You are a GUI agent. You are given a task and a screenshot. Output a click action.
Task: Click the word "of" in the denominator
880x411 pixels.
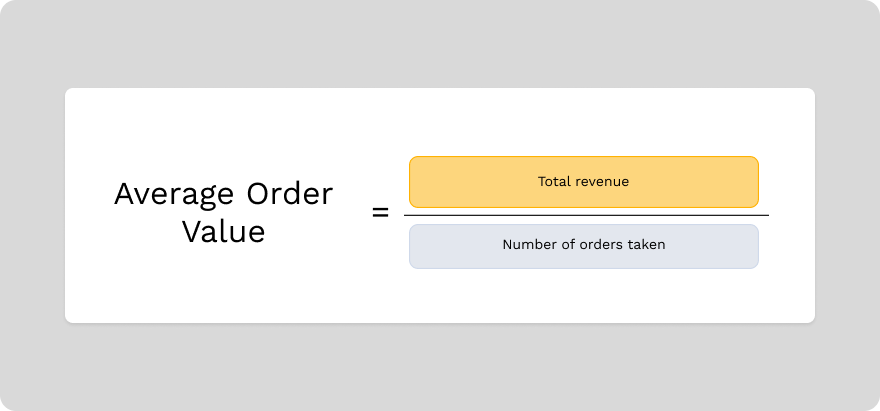click(566, 245)
